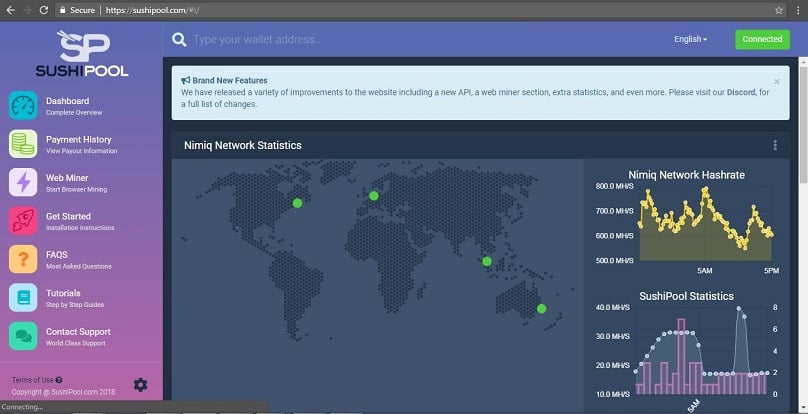Screen dimensions: 808x414
Task: Click the 40.0 MH/S axis label
Action: pyautogui.click(x=612, y=307)
